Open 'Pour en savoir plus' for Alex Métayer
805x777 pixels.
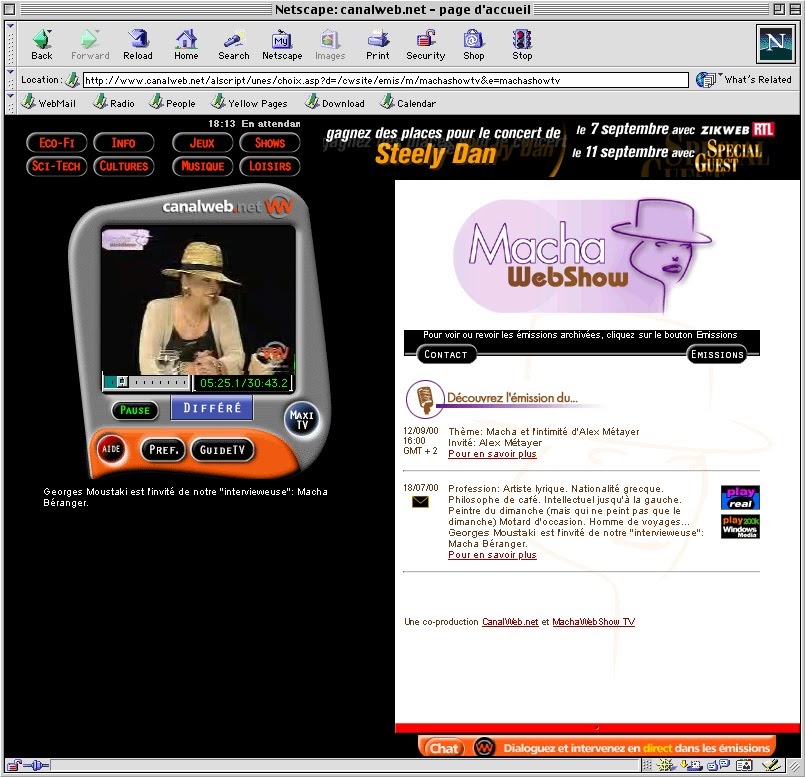coord(492,454)
